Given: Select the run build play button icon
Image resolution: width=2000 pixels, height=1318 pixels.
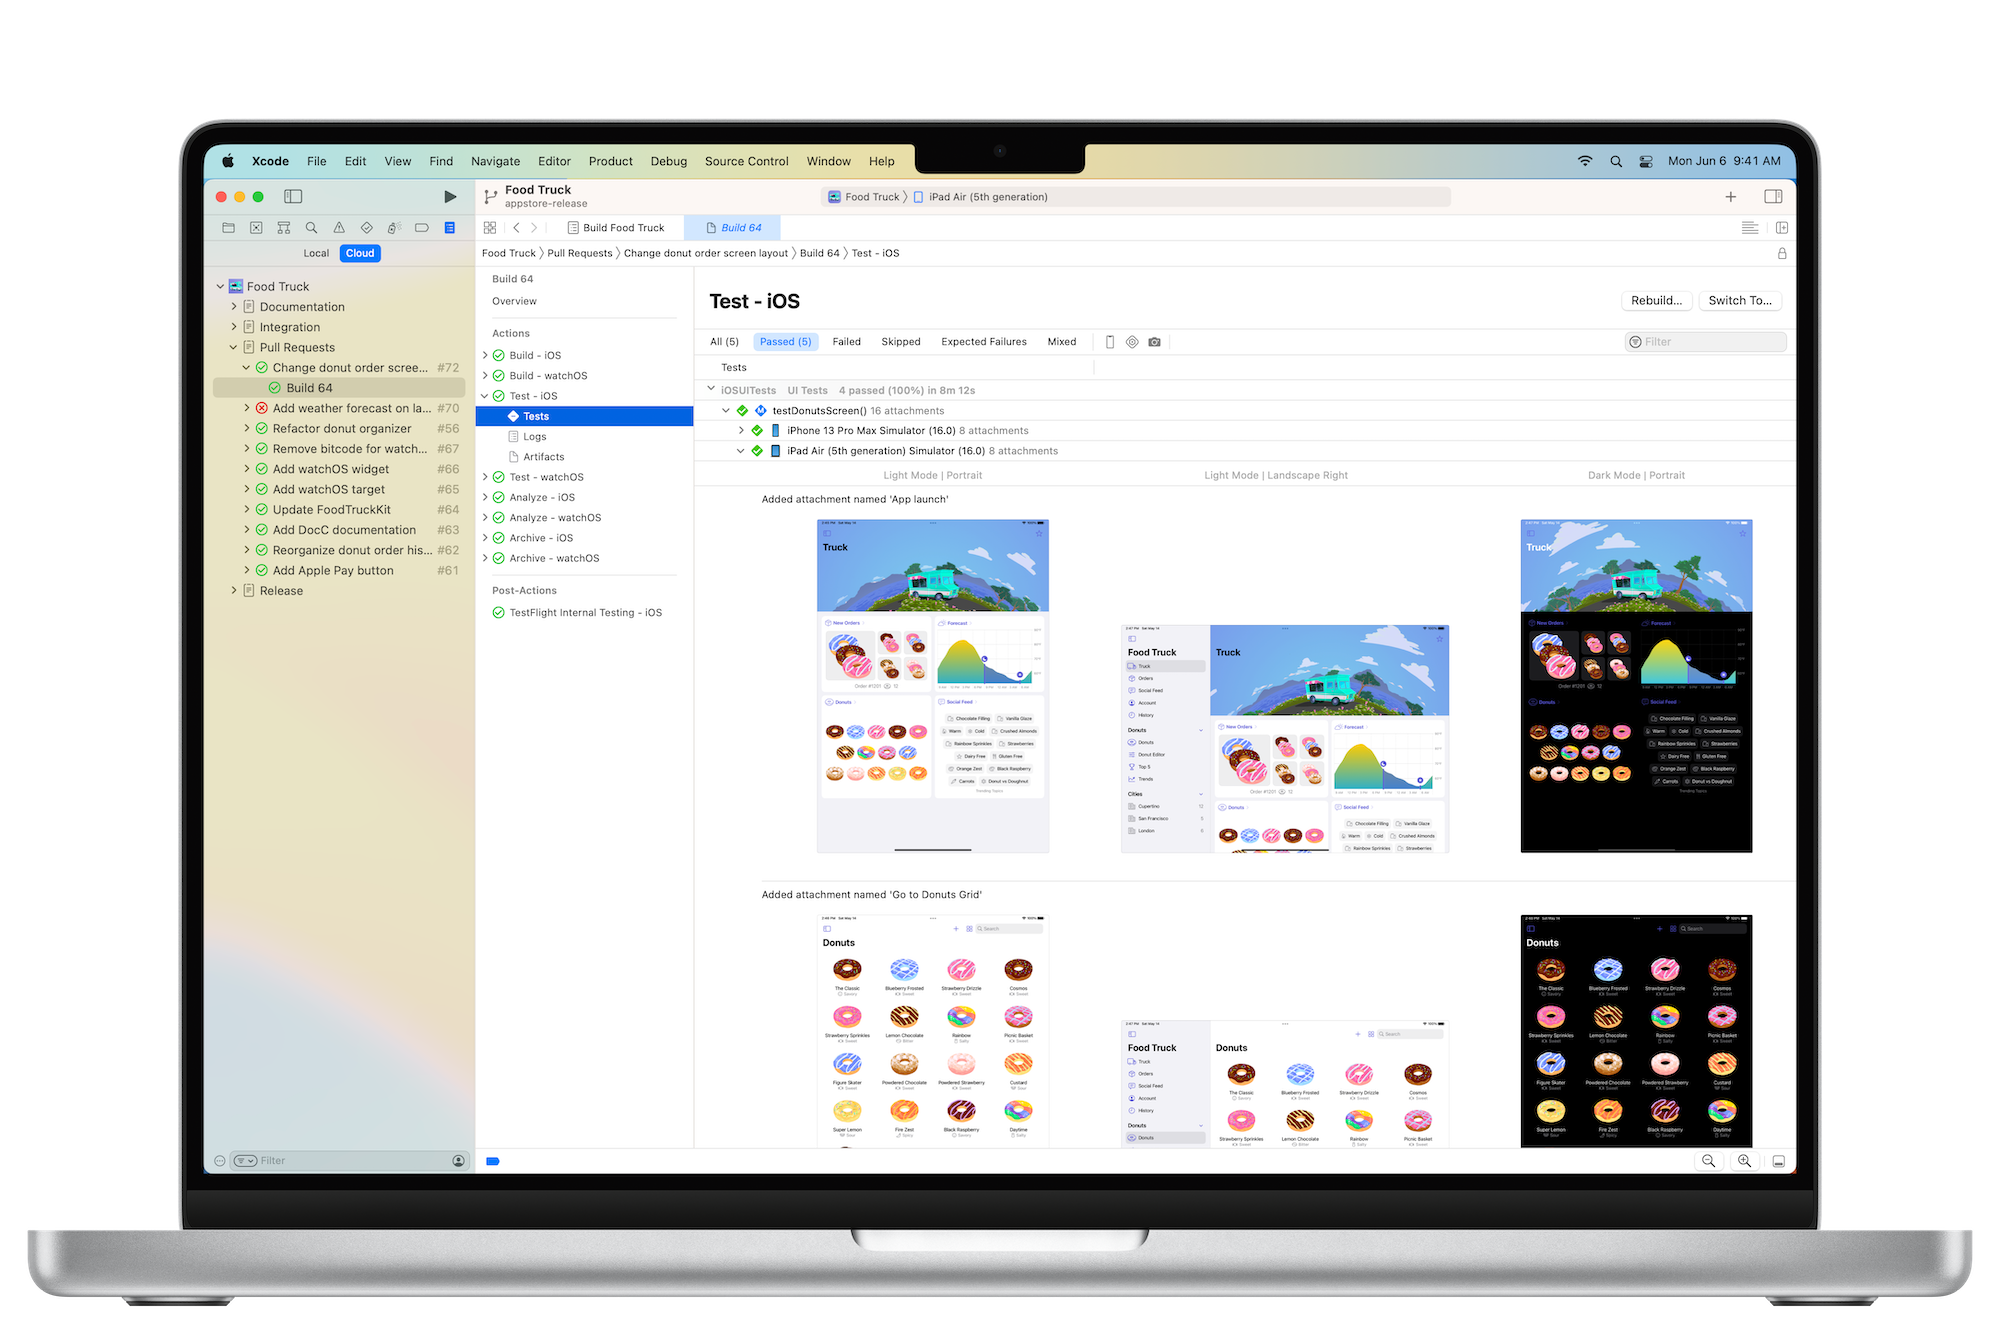Looking at the screenshot, I should [449, 196].
